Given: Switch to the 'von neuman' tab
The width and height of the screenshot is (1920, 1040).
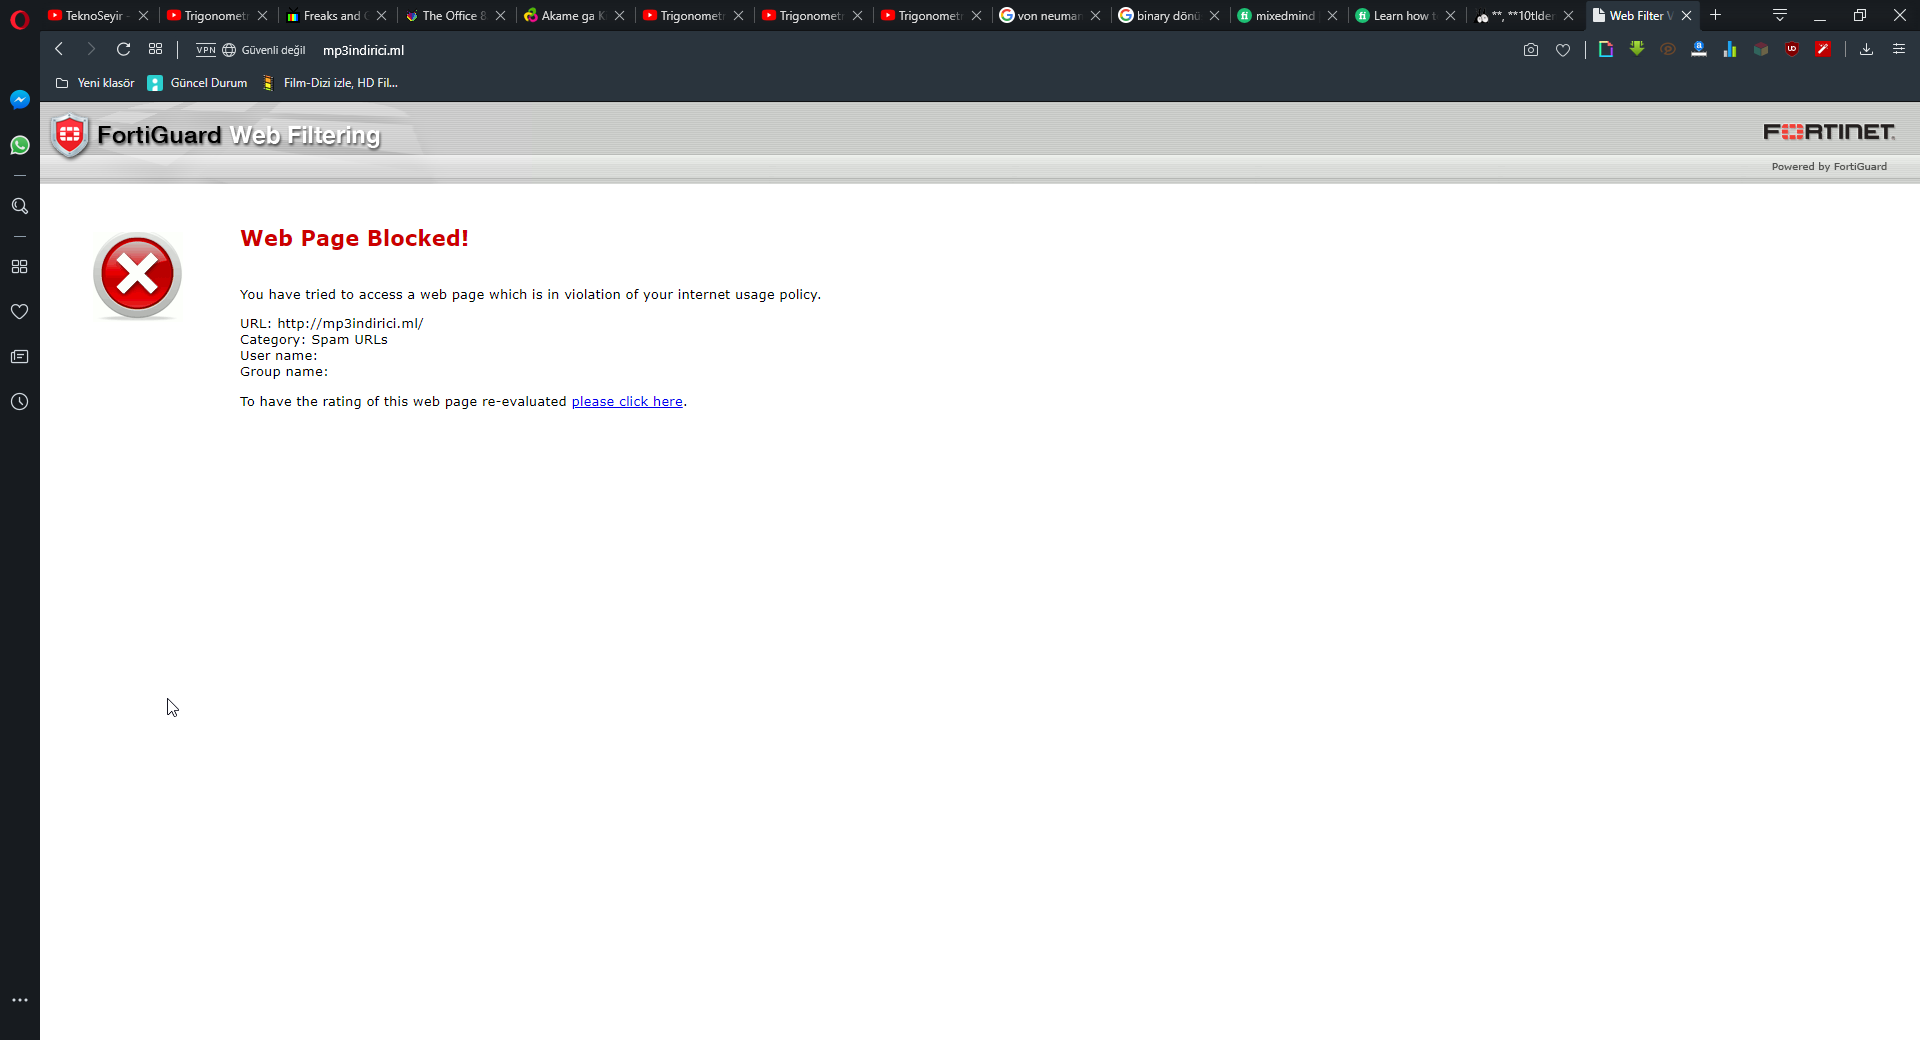Looking at the screenshot, I should 1042,16.
